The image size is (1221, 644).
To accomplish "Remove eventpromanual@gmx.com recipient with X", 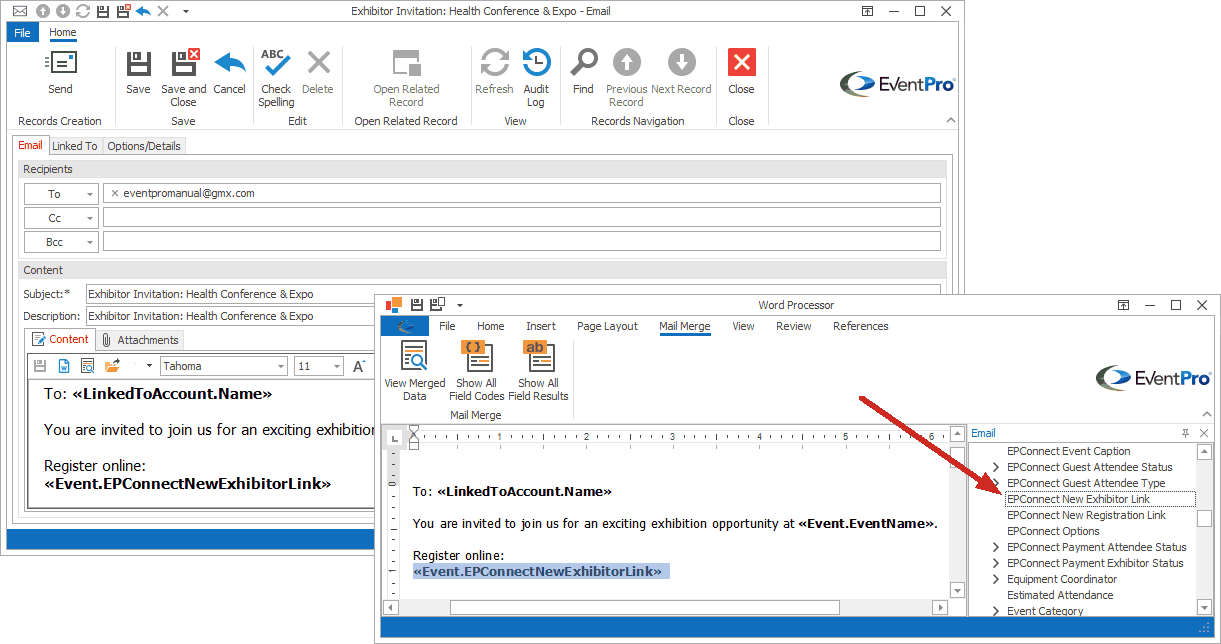I will tap(115, 193).
